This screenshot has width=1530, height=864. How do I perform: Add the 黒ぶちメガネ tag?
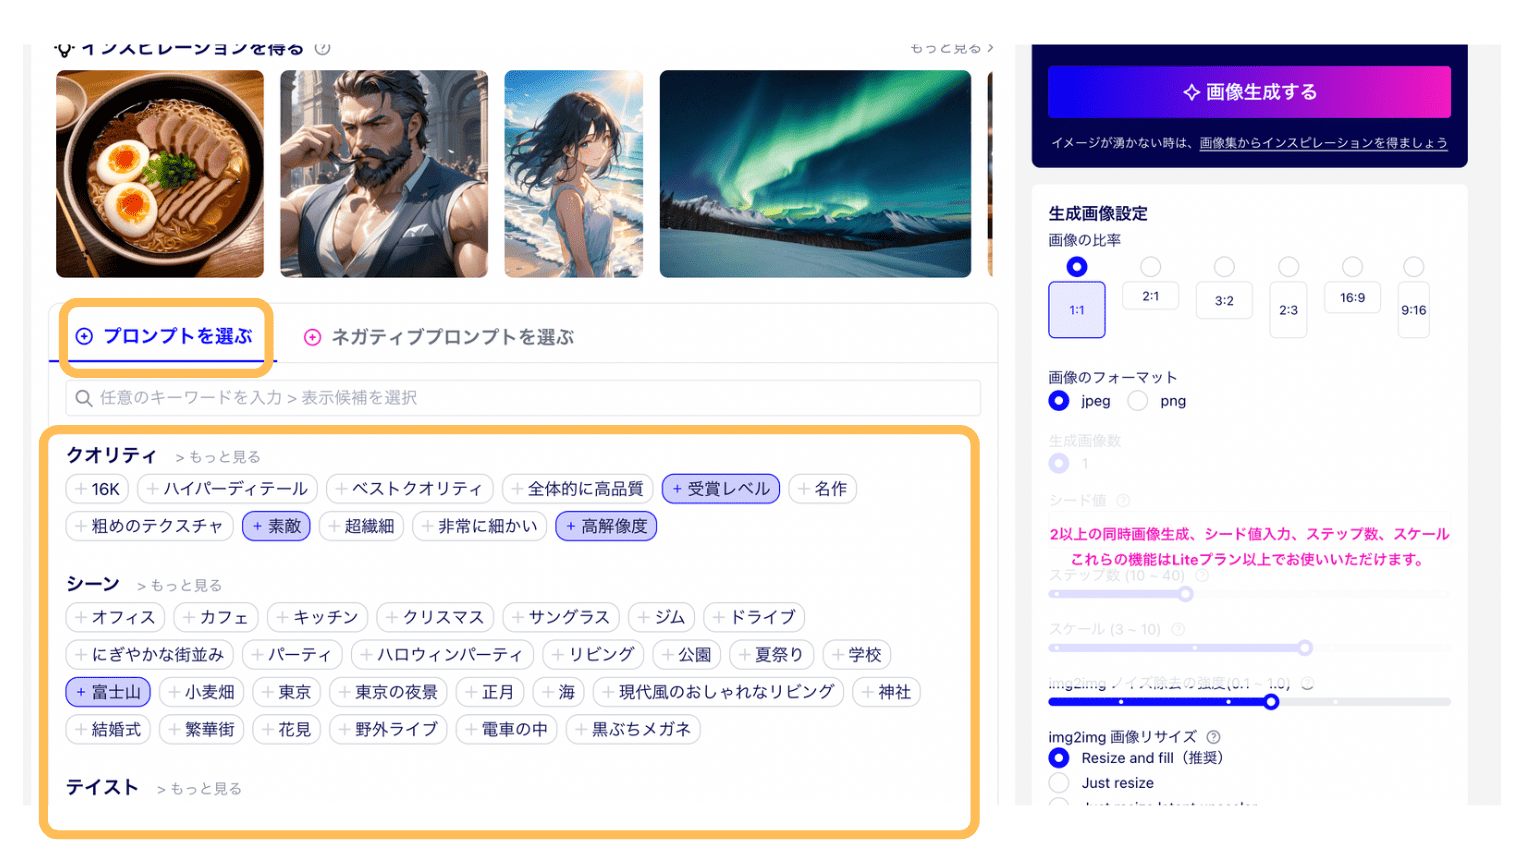point(633,729)
